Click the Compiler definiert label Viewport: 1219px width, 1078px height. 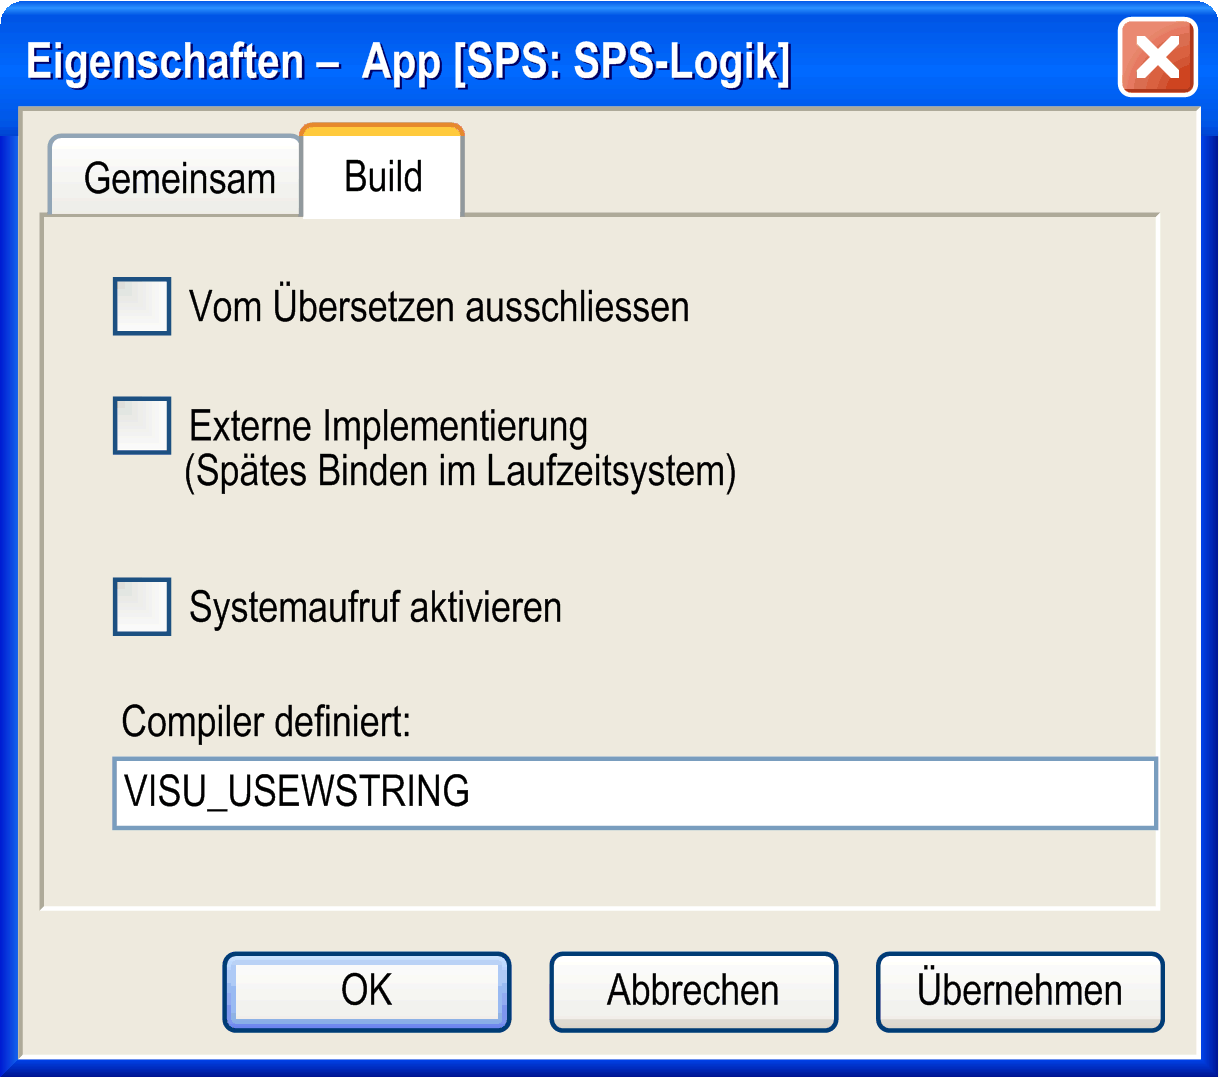[266, 721]
